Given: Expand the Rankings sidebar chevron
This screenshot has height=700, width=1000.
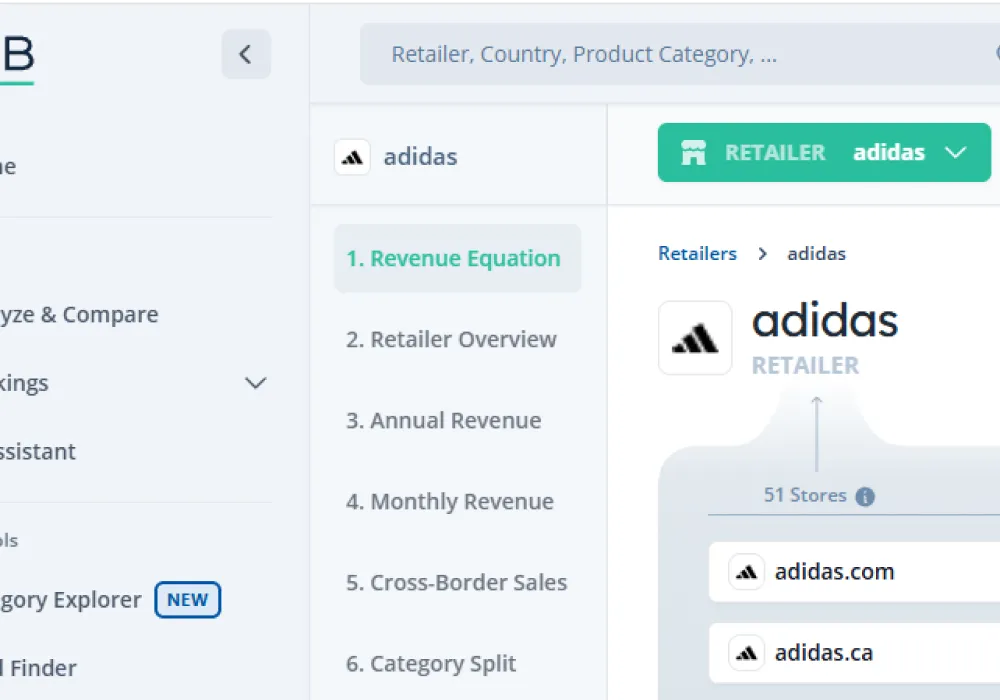Looking at the screenshot, I should coord(256,383).
